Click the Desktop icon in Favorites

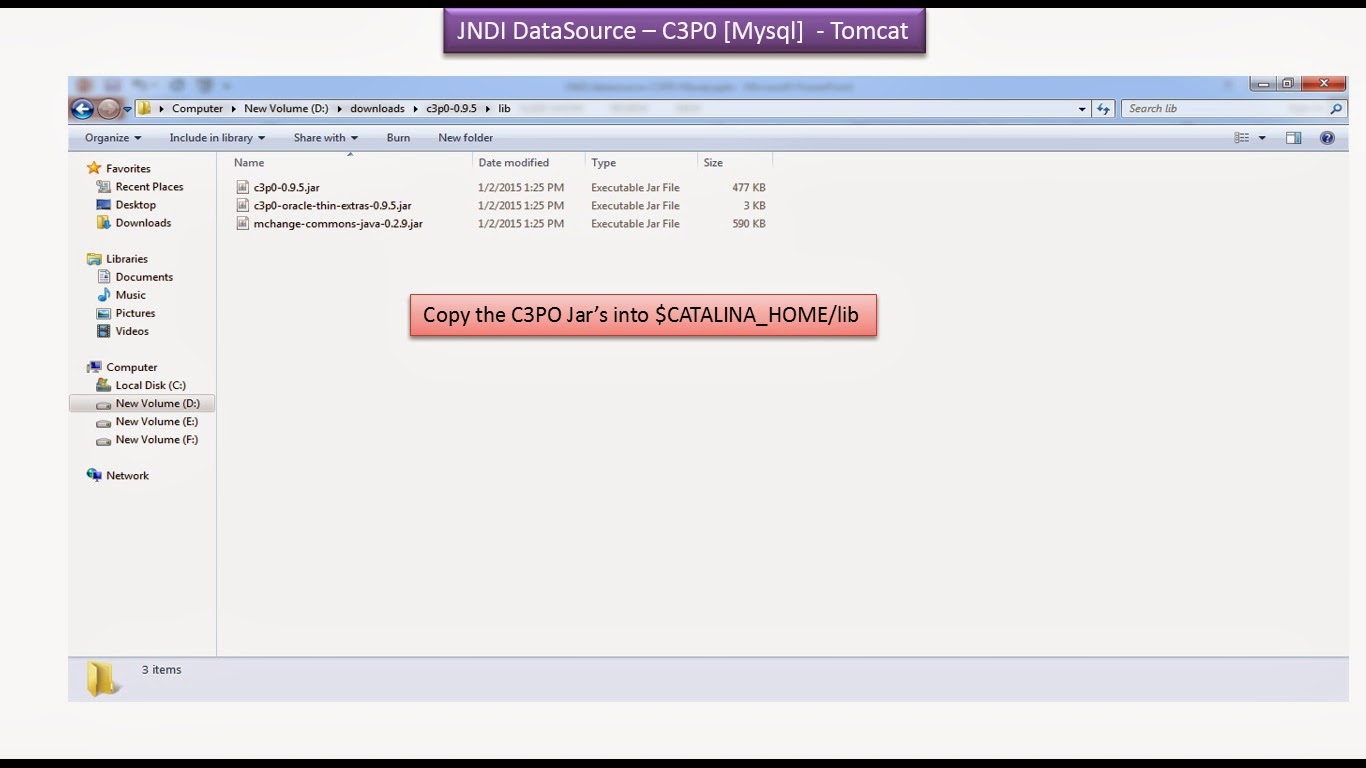point(103,205)
